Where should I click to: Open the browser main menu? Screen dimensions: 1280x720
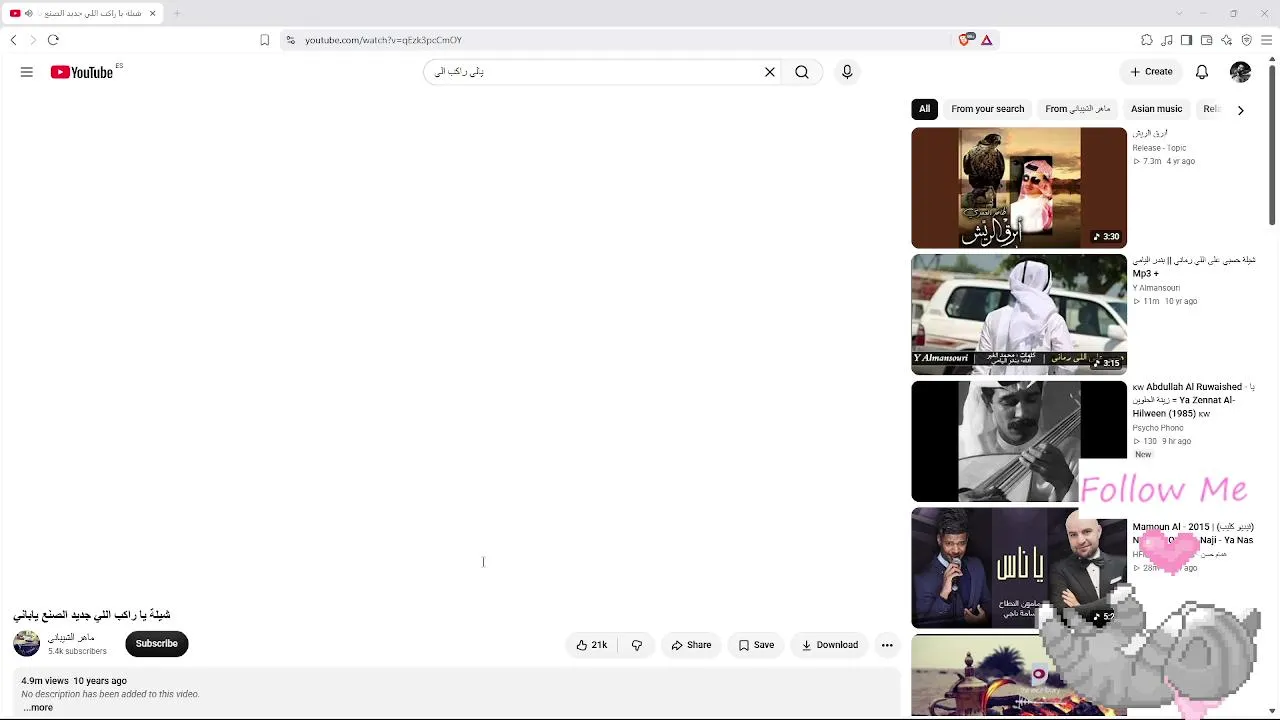1266,40
